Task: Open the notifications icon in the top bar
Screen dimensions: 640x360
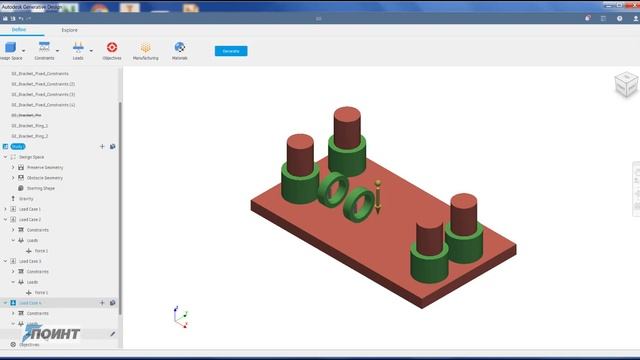Action: coord(588,18)
